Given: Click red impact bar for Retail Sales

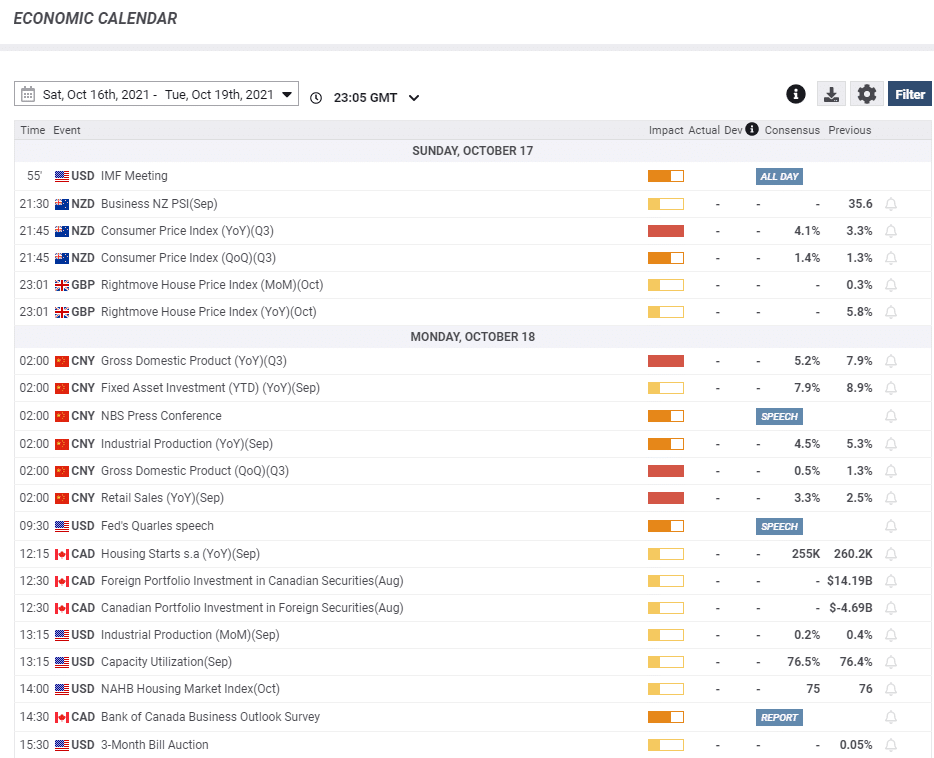Looking at the screenshot, I should coord(665,498).
